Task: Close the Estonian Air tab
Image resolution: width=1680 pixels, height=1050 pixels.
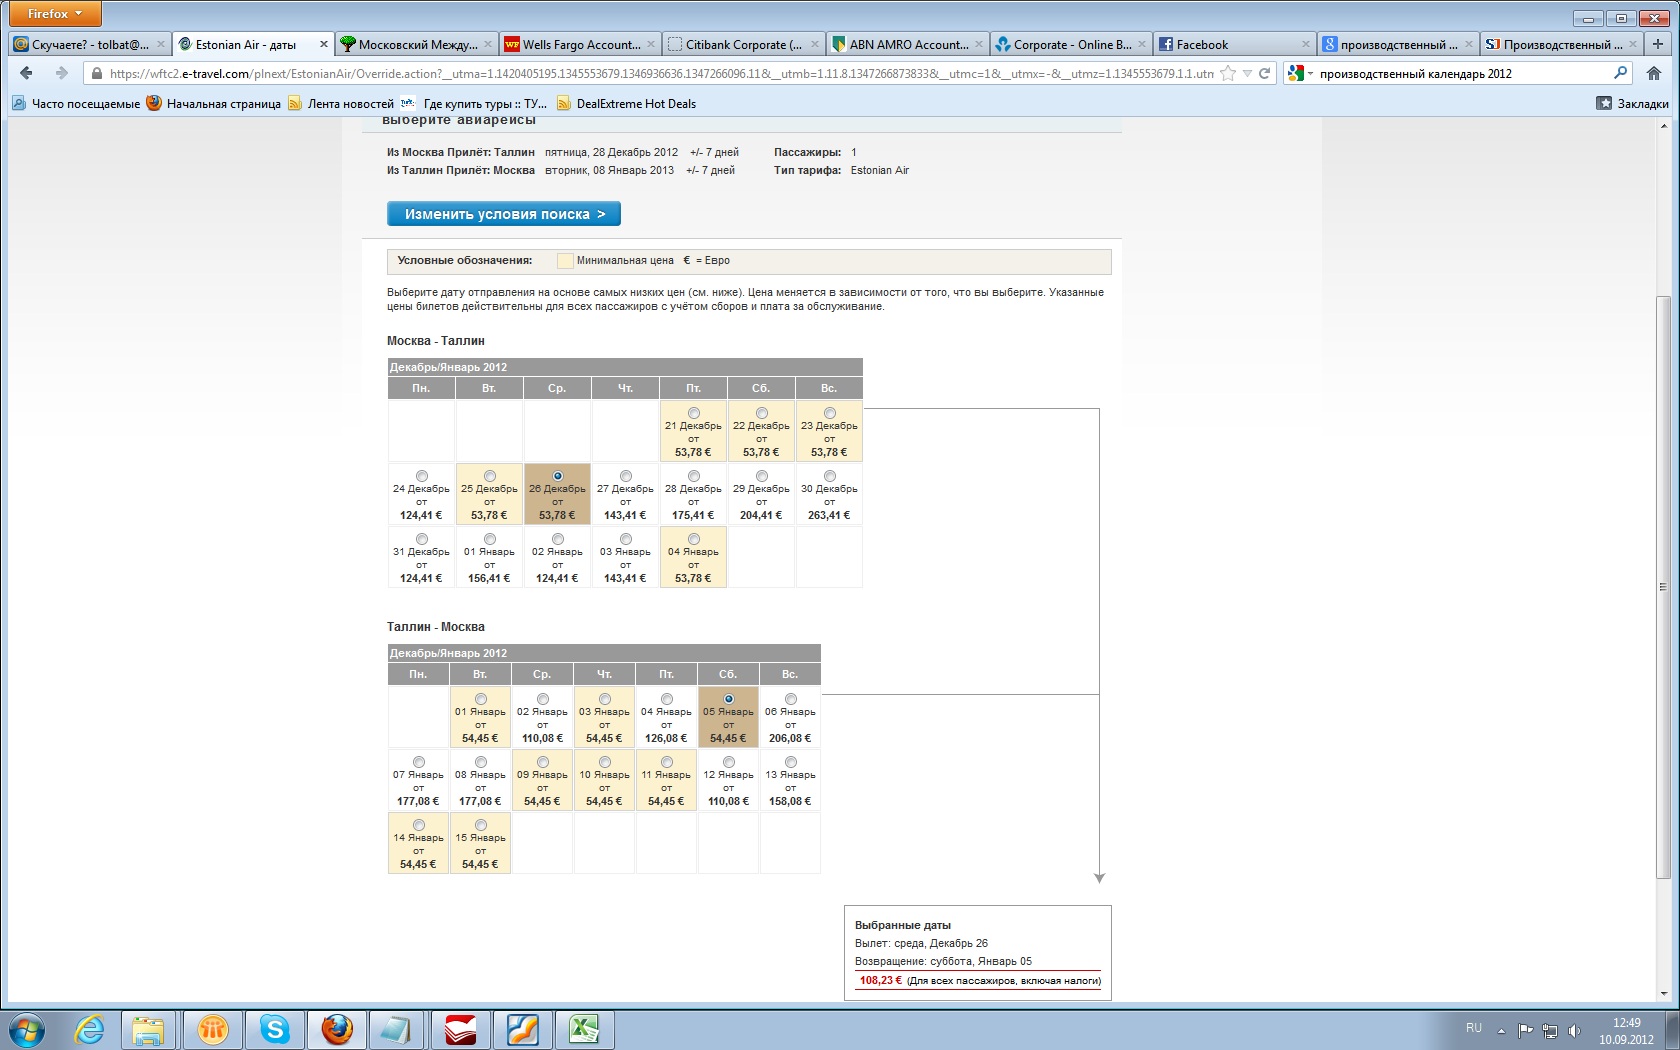Action: [323, 44]
